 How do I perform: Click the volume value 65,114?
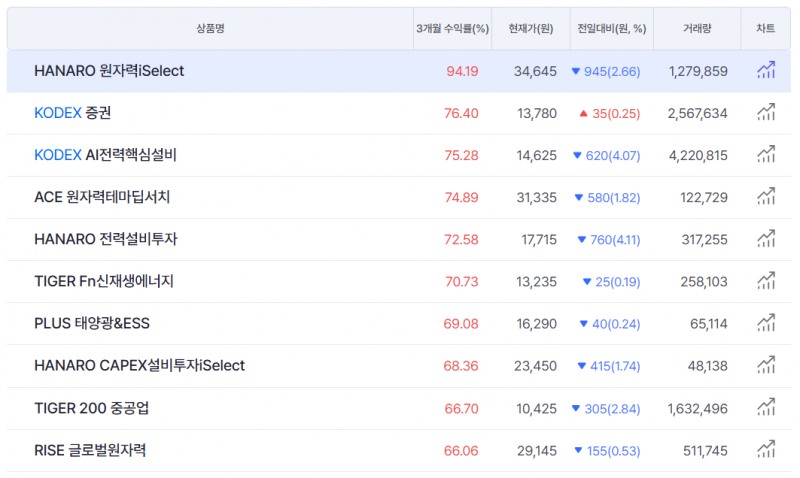(709, 324)
